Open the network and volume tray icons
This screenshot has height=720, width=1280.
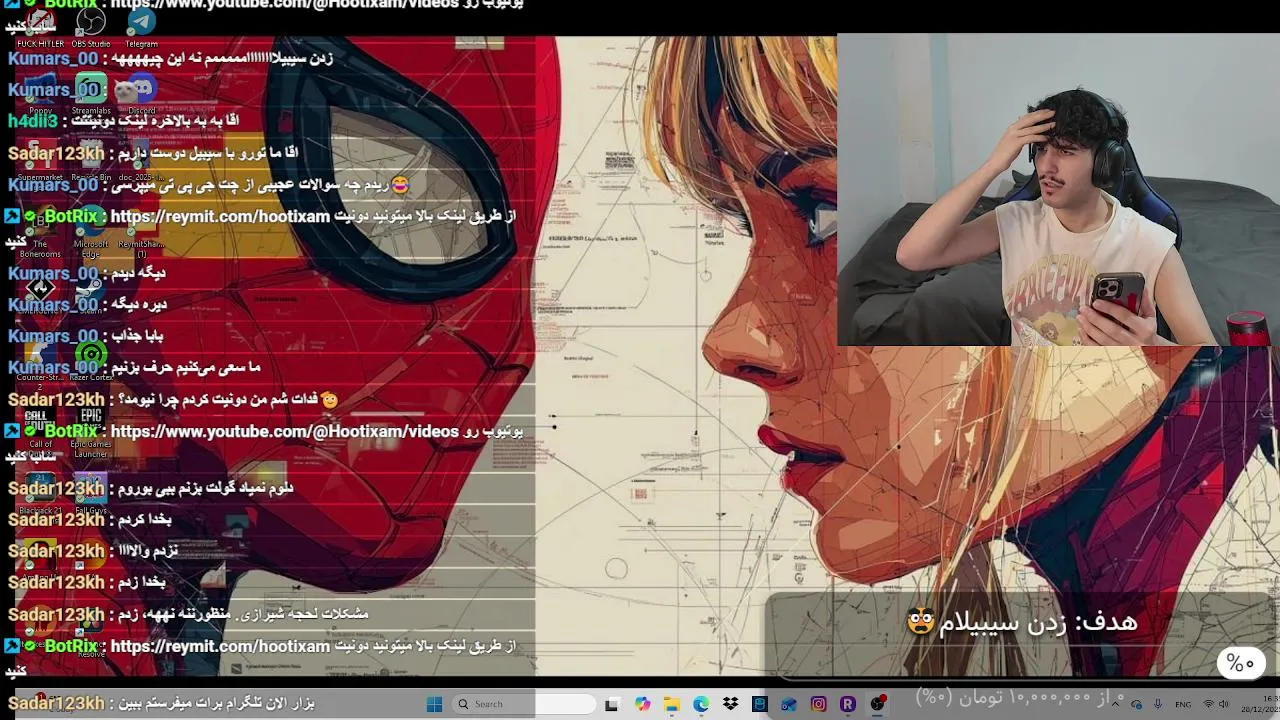pyautogui.click(x=1215, y=704)
